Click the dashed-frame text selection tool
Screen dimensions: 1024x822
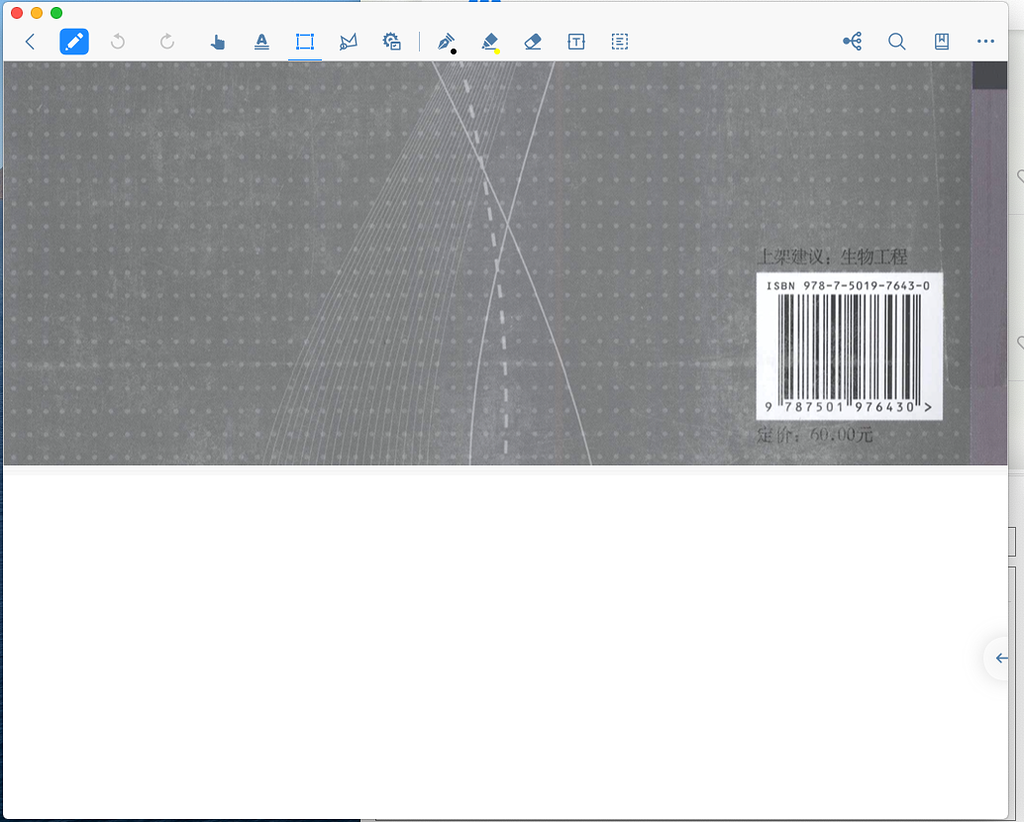pos(620,42)
